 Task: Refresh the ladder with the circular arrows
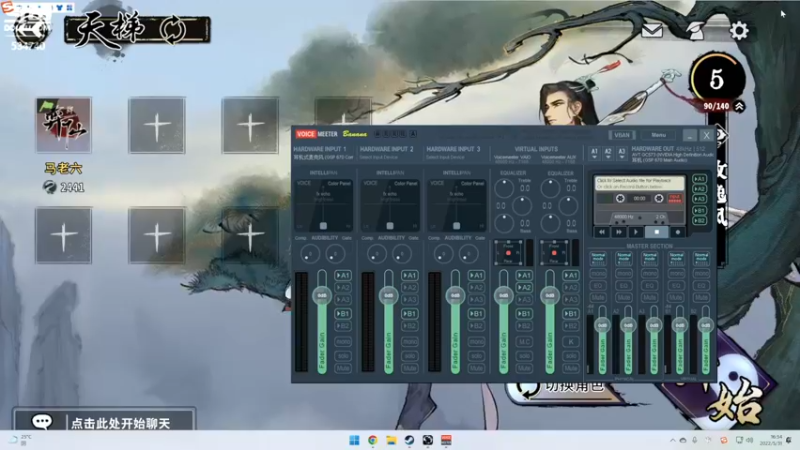tap(173, 29)
